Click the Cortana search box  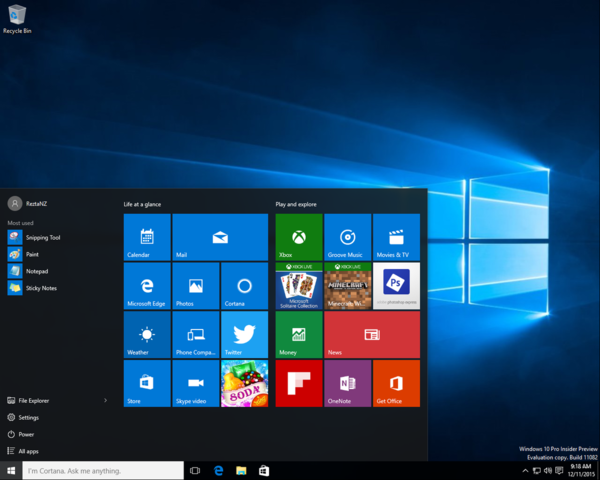click(103, 470)
